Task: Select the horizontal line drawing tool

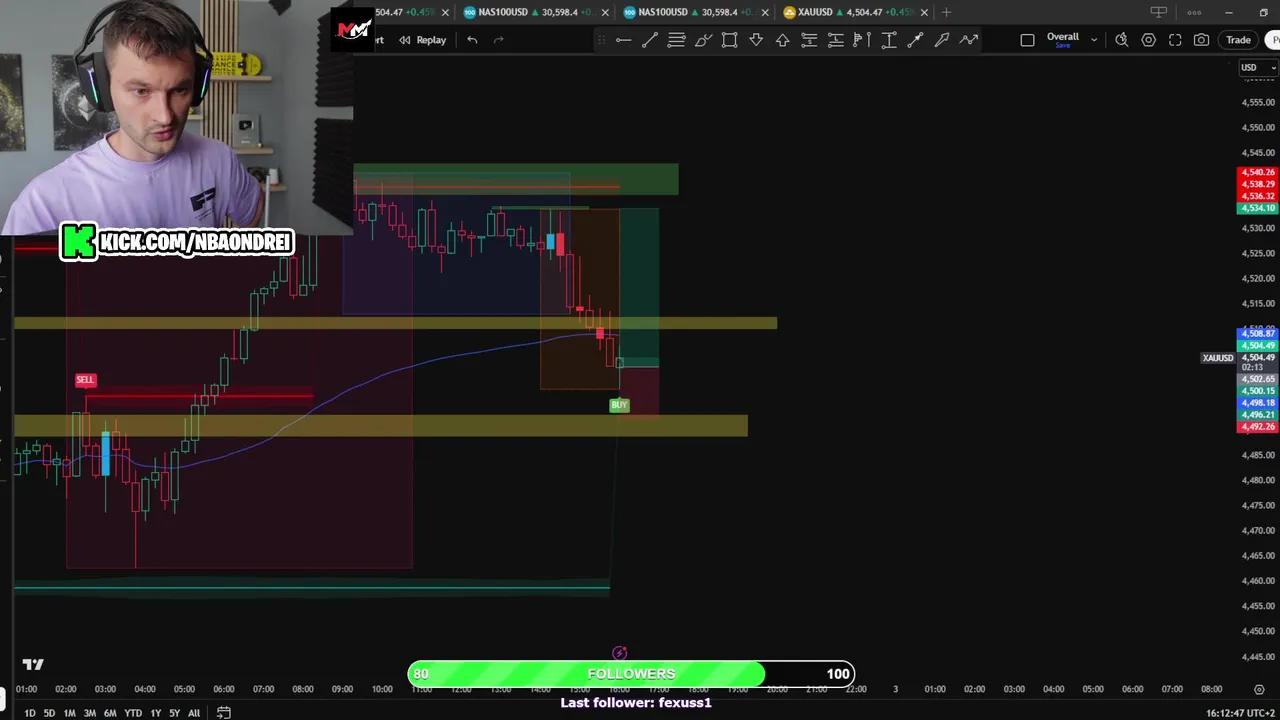Action: (x=623, y=40)
